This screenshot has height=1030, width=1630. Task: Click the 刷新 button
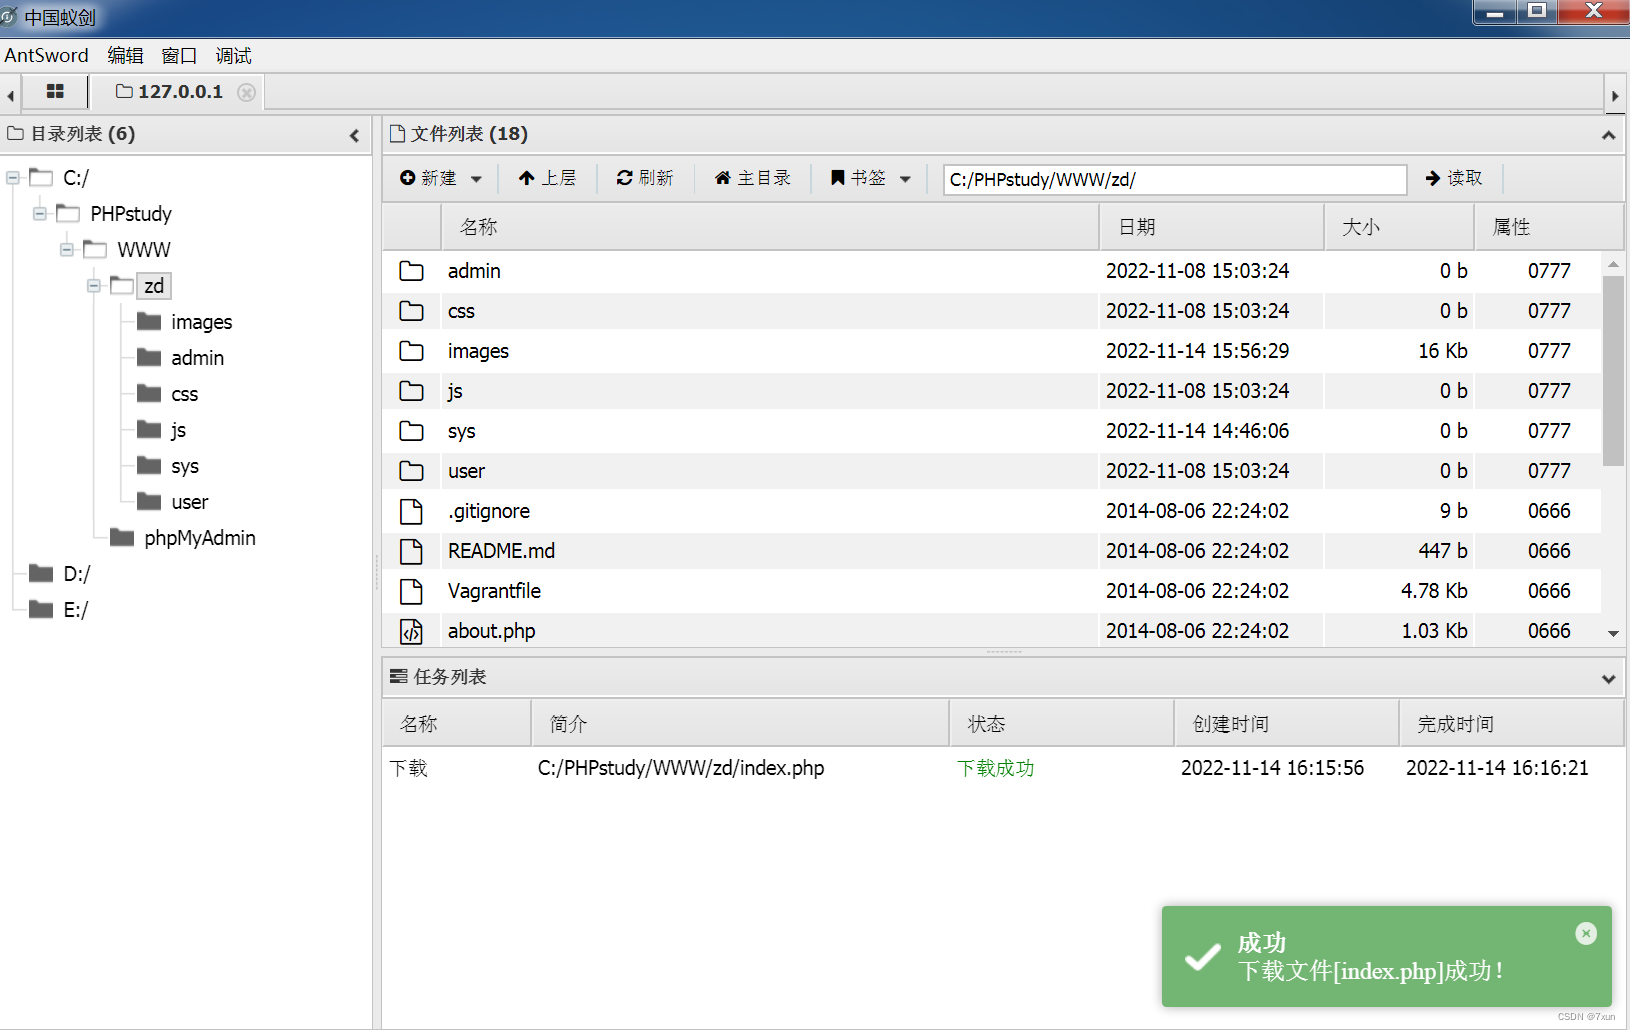point(645,178)
